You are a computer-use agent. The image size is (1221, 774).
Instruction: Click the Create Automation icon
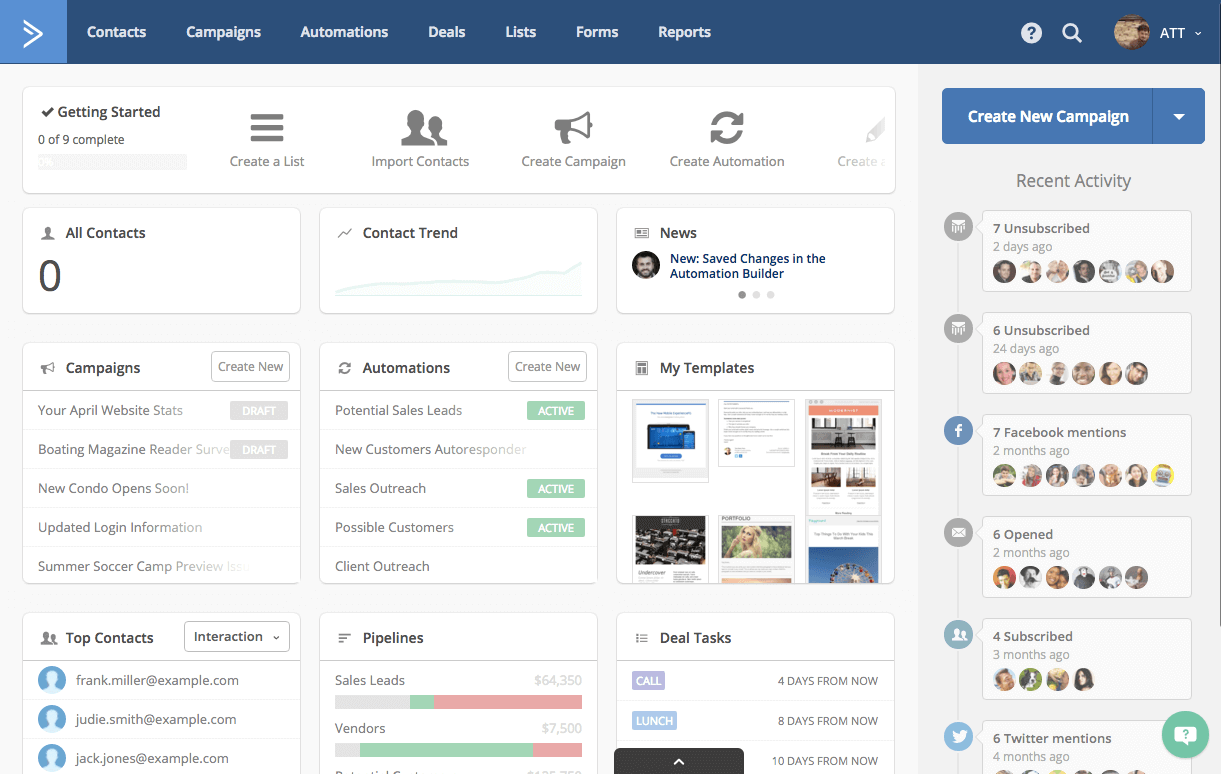click(x=727, y=128)
